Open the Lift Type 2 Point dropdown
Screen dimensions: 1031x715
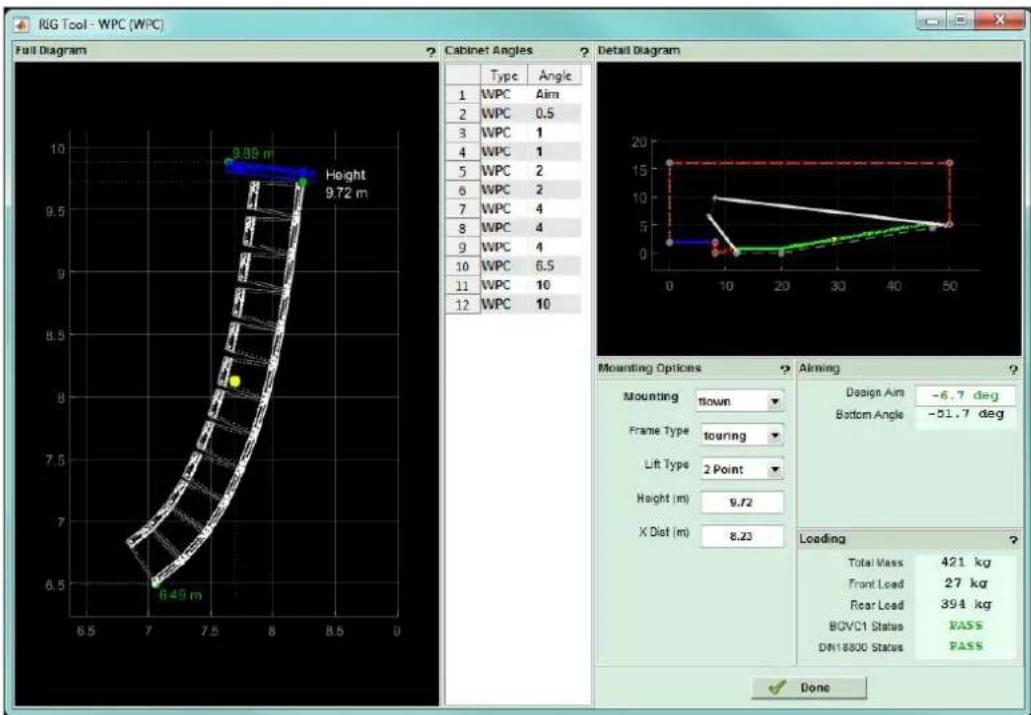[742, 469]
